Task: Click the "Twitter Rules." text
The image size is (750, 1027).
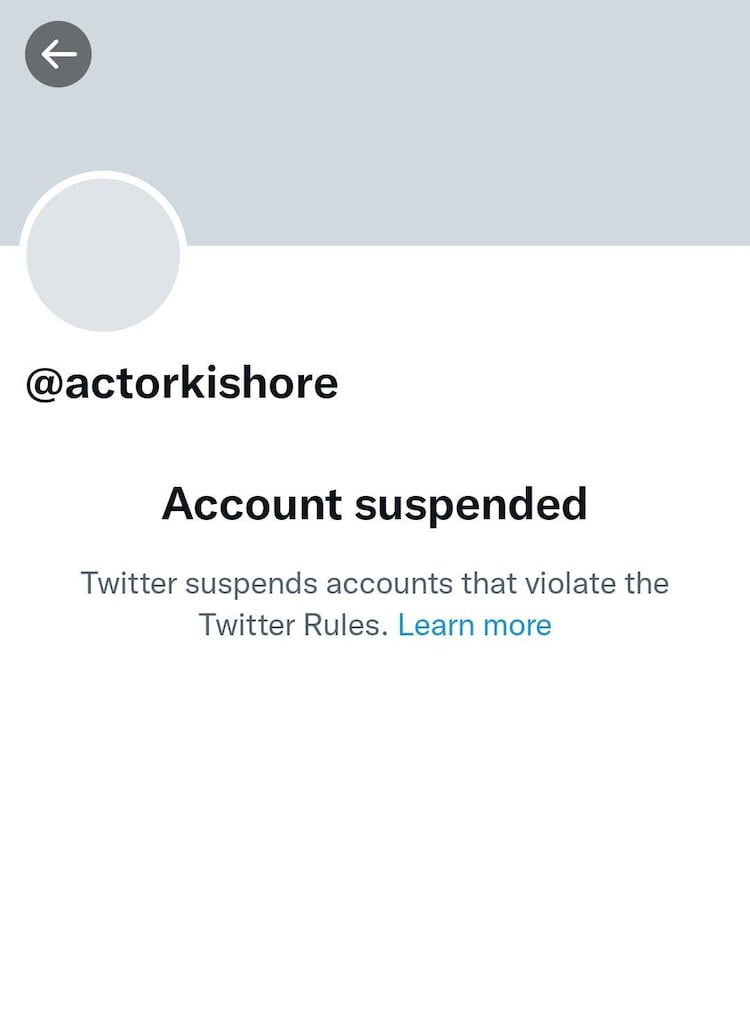Action: (x=292, y=625)
